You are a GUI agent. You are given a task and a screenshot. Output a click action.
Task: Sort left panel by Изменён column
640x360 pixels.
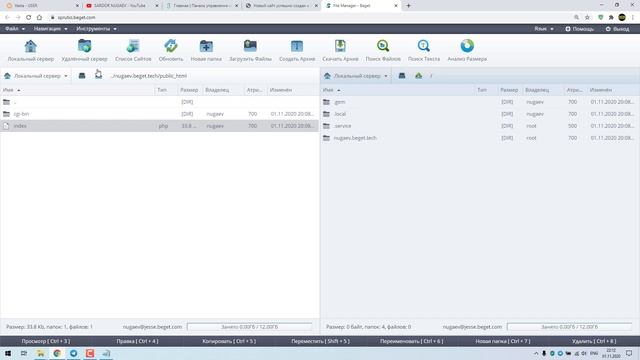coord(281,90)
